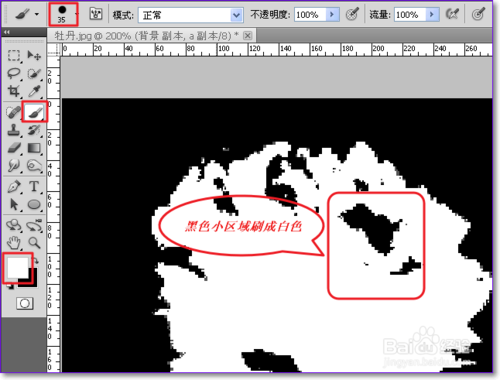The height and width of the screenshot is (380, 500).
Task: Toggle tablet pressure for size
Action: click(x=478, y=14)
